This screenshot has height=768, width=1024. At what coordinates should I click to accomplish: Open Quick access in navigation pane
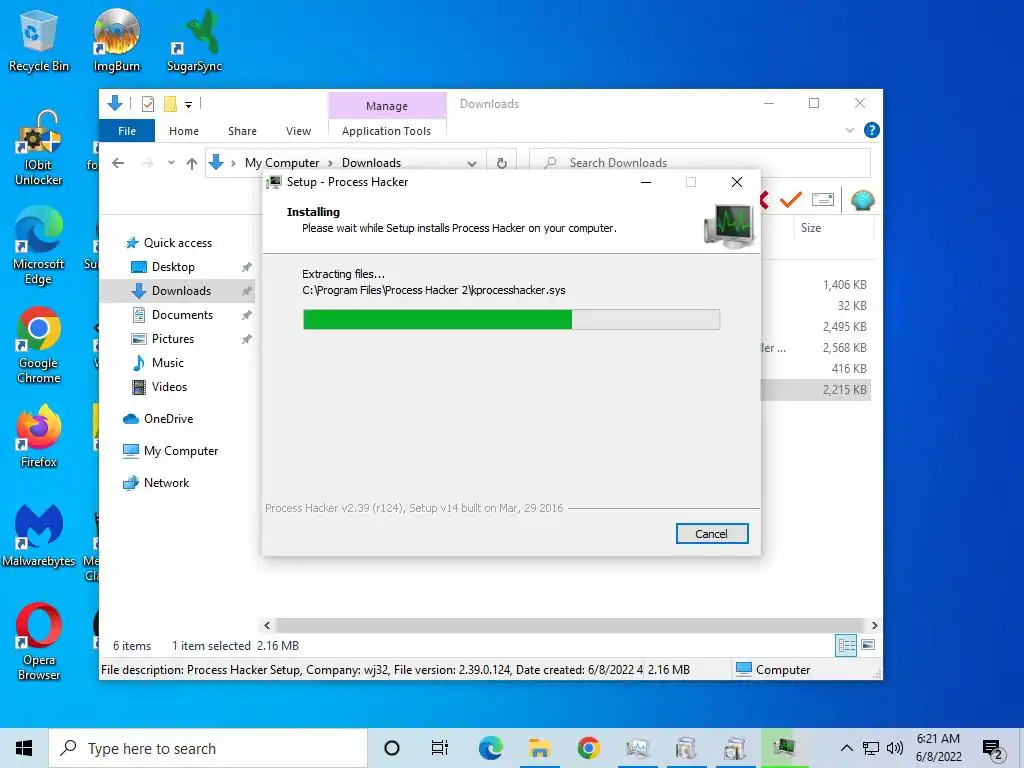(178, 242)
